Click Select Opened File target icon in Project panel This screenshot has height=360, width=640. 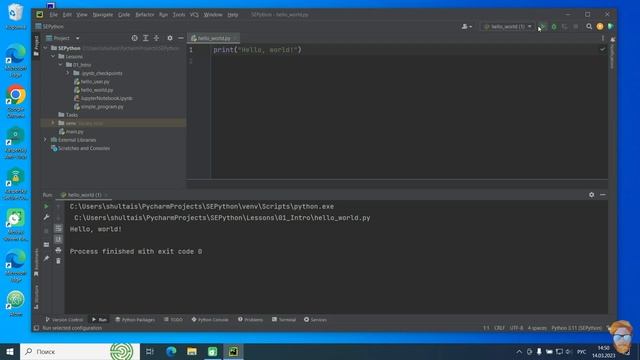click(135, 38)
